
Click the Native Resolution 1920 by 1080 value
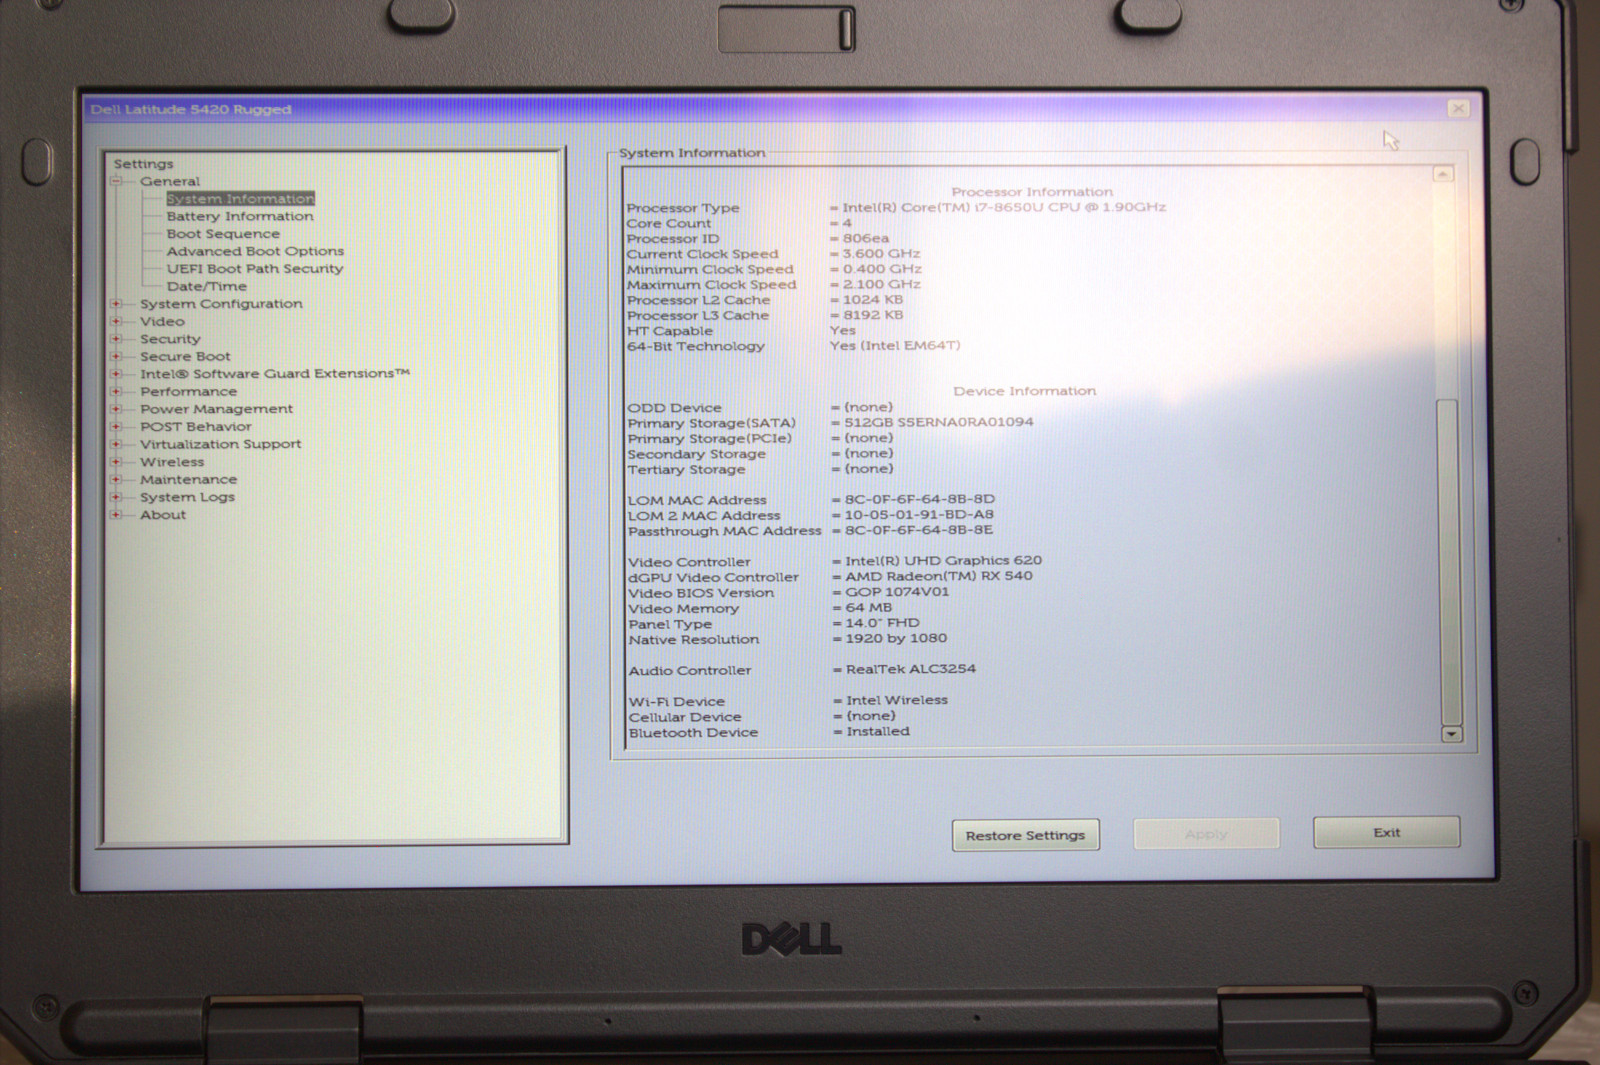click(896, 638)
